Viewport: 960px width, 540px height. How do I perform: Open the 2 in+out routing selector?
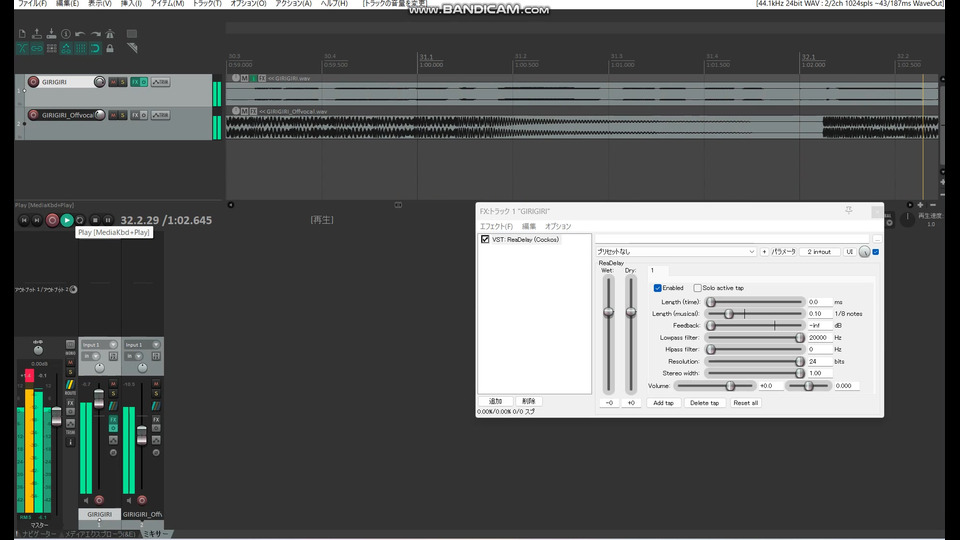(x=819, y=252)
